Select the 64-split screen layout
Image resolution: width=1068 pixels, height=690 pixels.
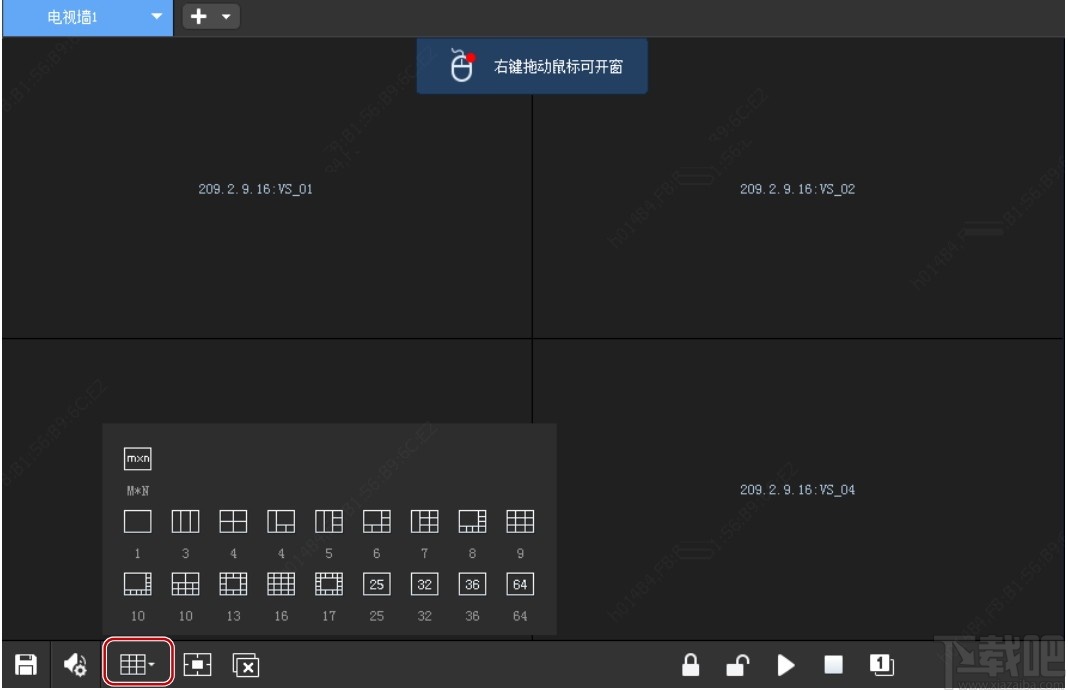pyautogui.click(x=519, y=584)
